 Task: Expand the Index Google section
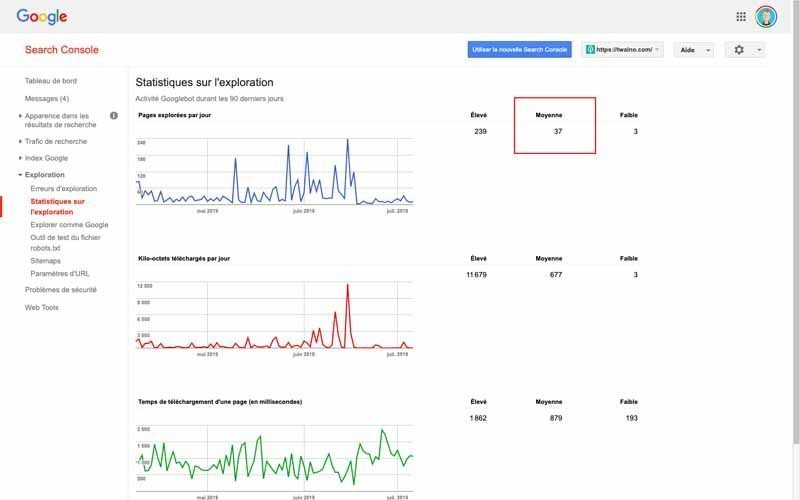[46, 158]
